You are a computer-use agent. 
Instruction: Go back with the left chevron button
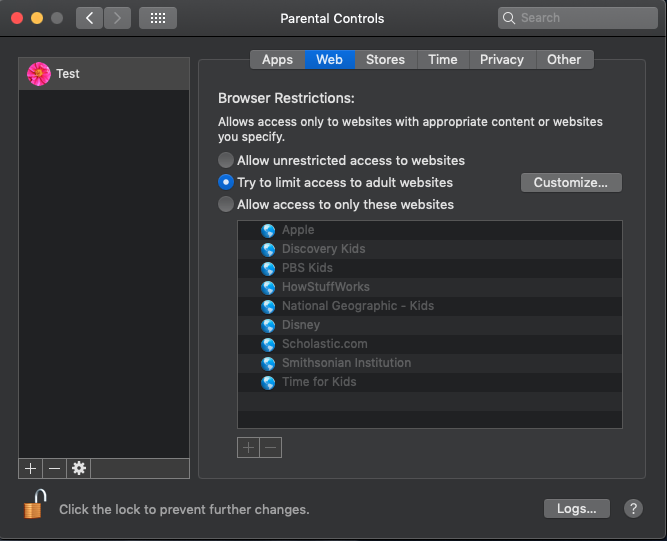point(89,18)
